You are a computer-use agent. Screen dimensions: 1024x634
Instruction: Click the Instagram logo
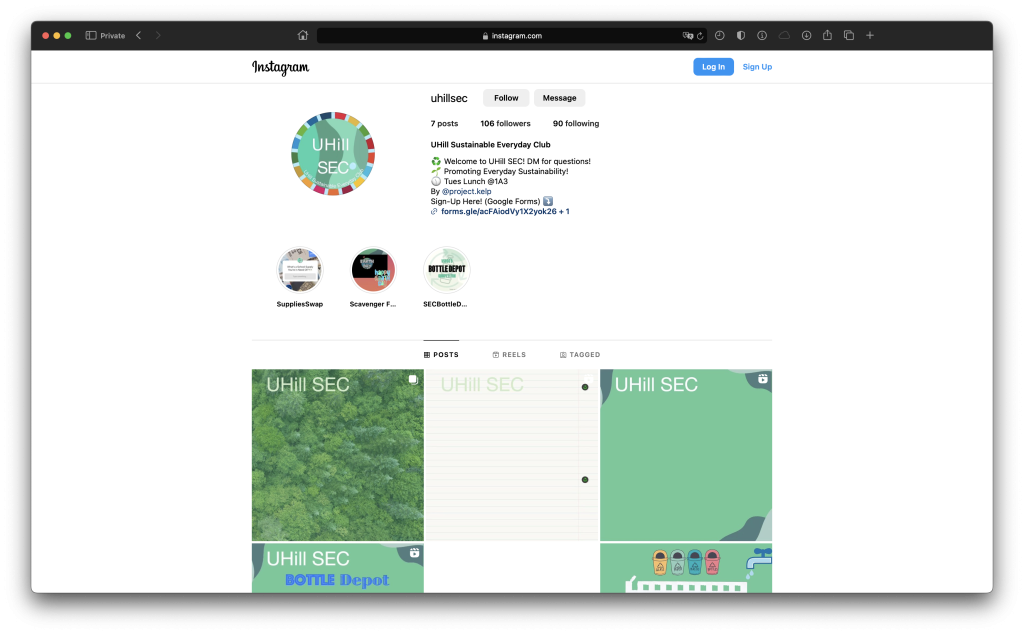[x=280, y=67]
